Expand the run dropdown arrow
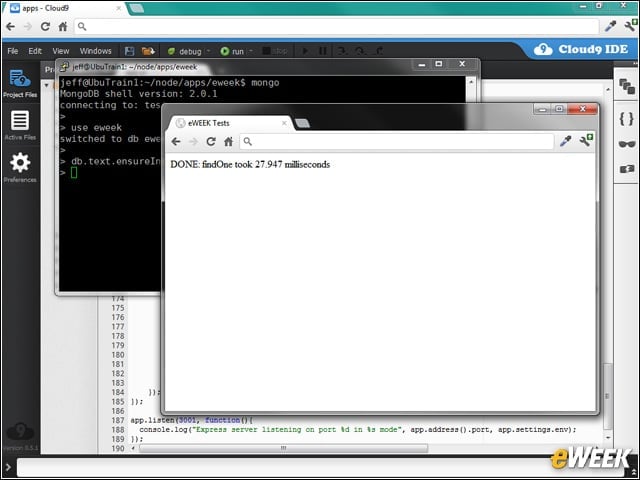This screenshot has width=640, height=480. [251, 51]
